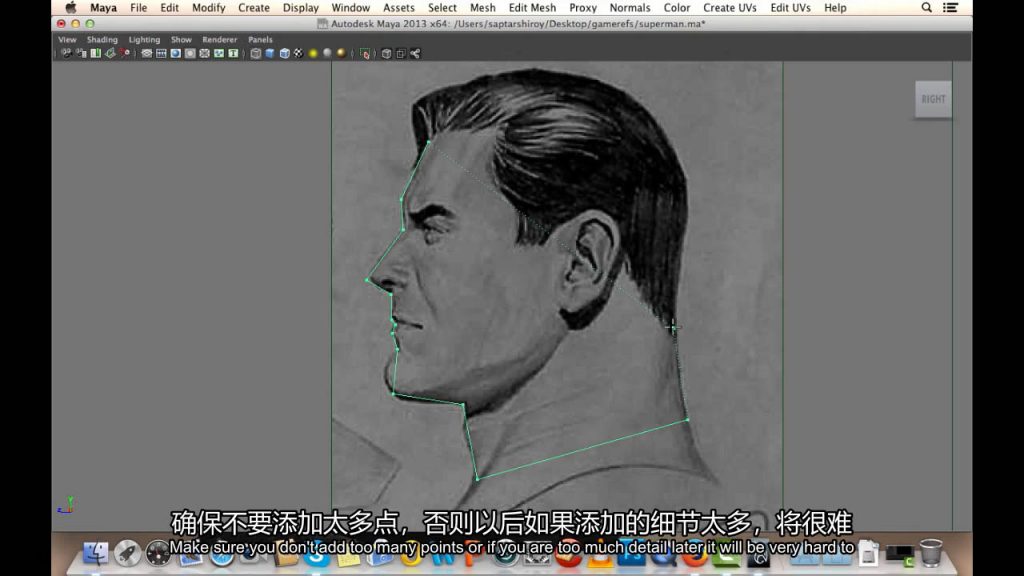
Task: Click the curve point at the chin
Action: 393,394
